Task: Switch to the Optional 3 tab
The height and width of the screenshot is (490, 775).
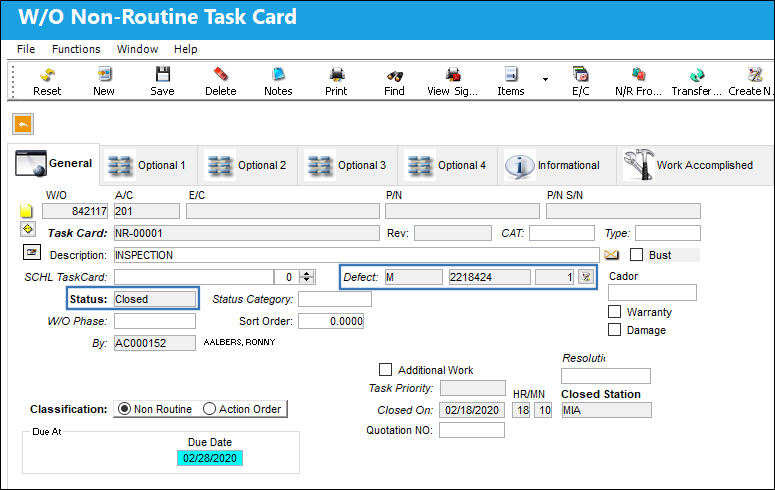Action: (347, 165)
